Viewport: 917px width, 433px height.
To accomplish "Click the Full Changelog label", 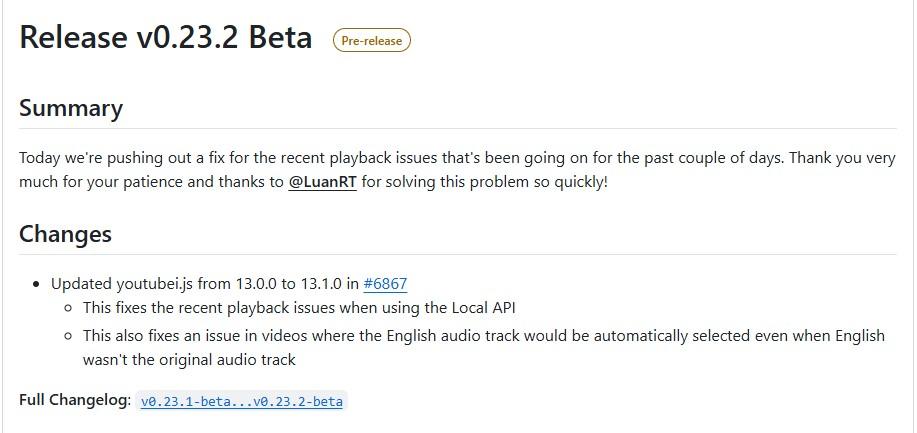I will (75, 400).
